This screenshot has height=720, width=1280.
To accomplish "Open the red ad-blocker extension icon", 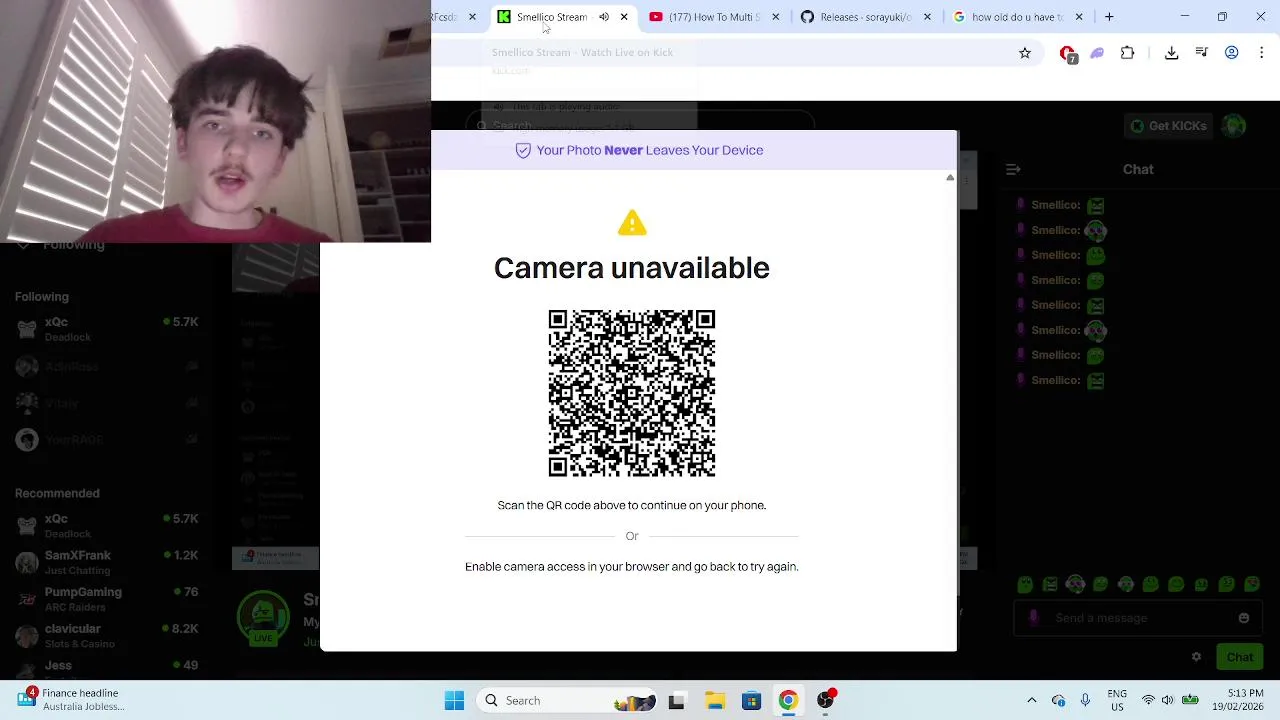I will click(x=1068, y=53).
